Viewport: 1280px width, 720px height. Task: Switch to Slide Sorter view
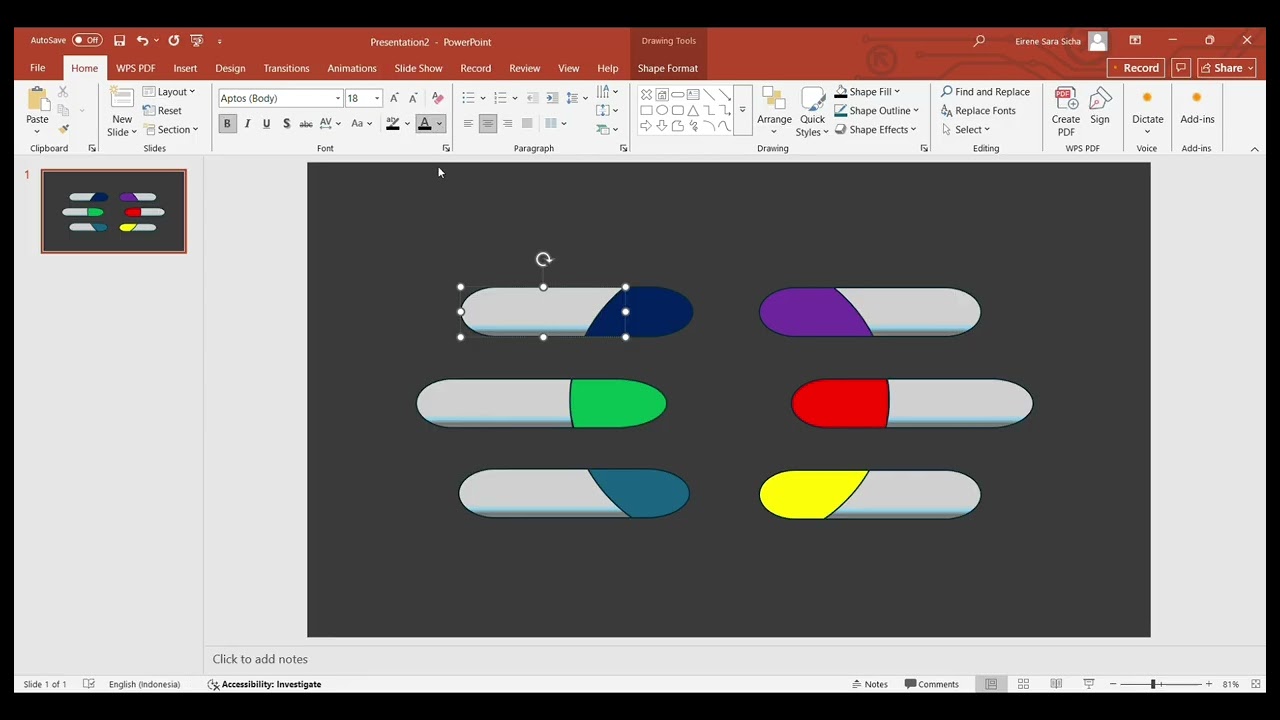(x=1023, y=684)
